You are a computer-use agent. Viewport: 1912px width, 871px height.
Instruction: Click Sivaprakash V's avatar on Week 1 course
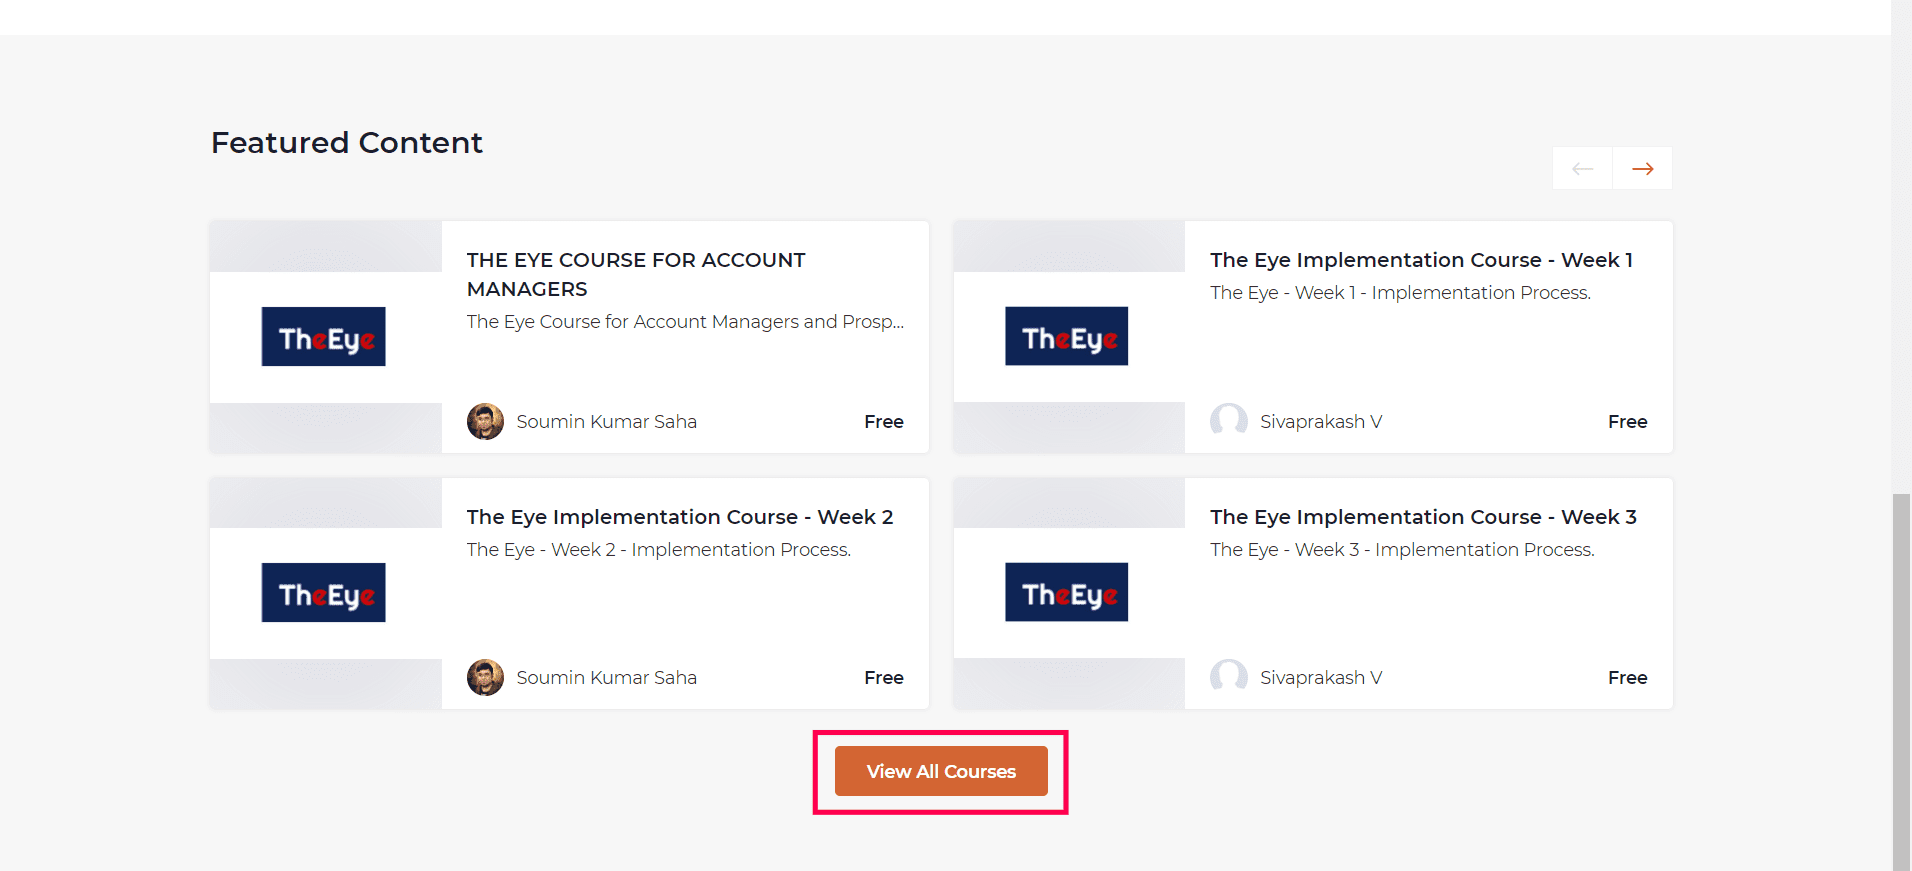tap(1229, 422)
